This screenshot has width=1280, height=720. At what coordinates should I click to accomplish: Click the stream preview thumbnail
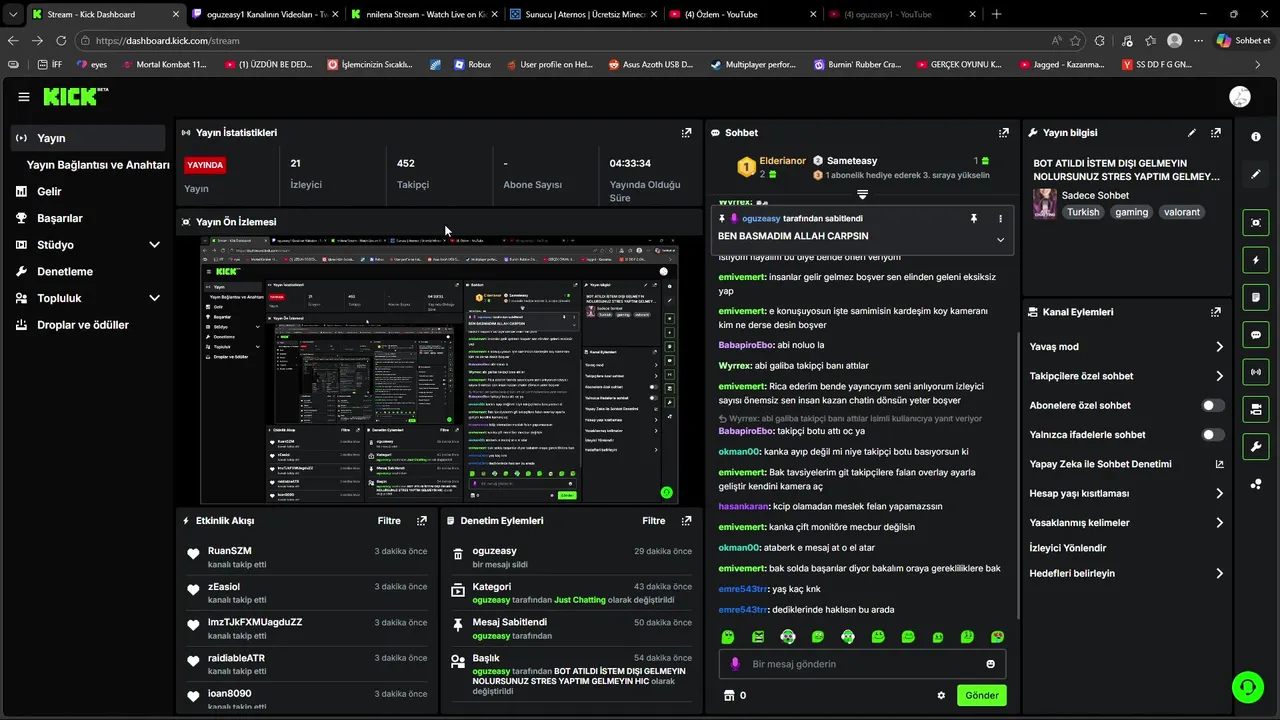[x=440, y=370]
